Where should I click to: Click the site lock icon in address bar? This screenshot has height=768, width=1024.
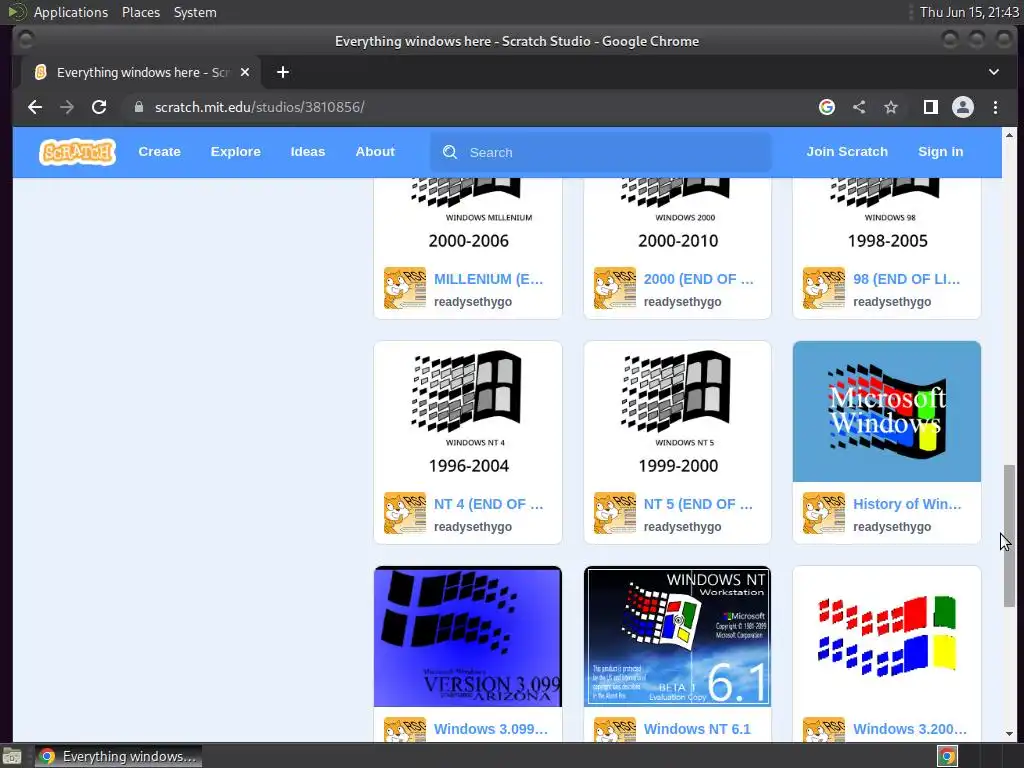[x=138, y=107]
